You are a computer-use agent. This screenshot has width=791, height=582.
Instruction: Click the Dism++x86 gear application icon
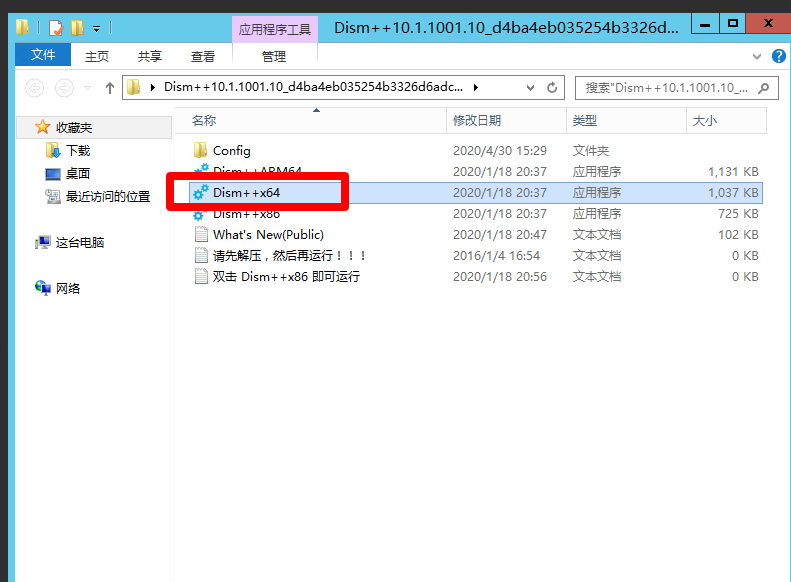point(200,214)
